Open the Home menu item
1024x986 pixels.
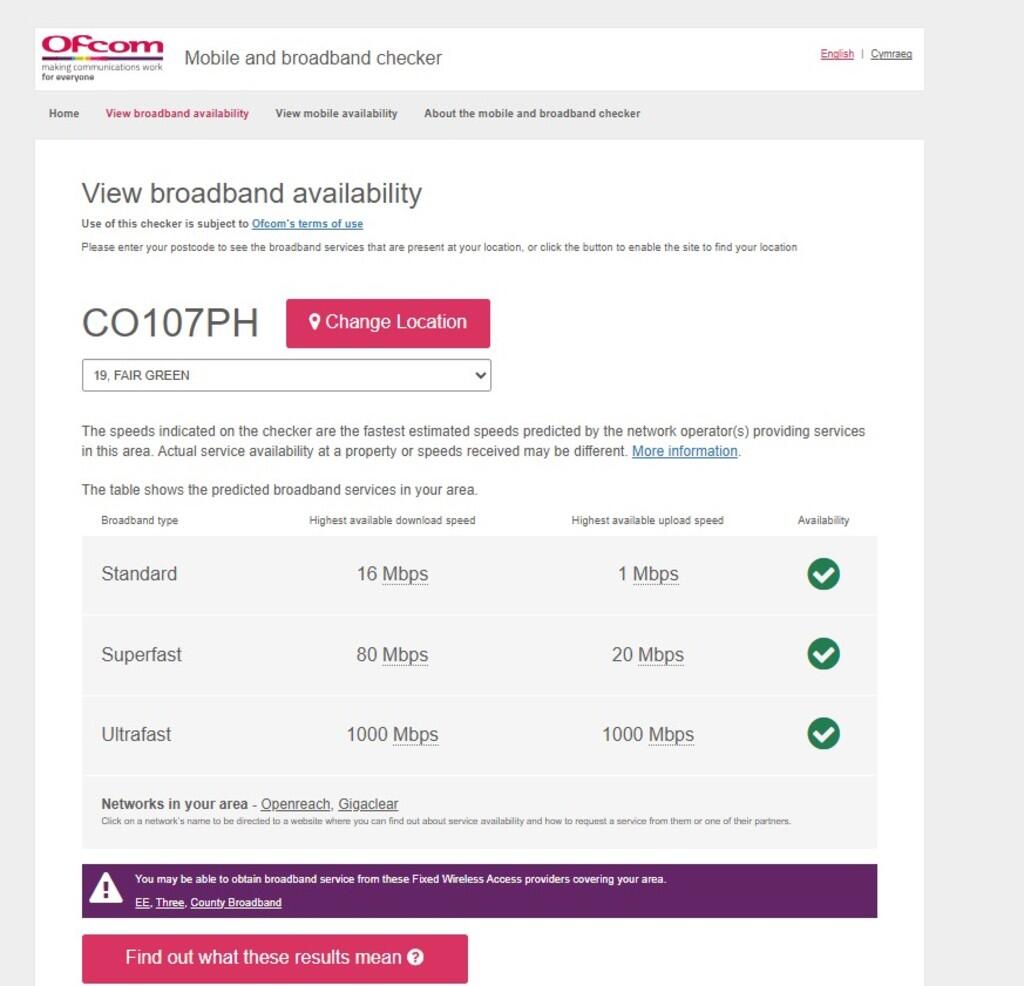tap(64, 114)
